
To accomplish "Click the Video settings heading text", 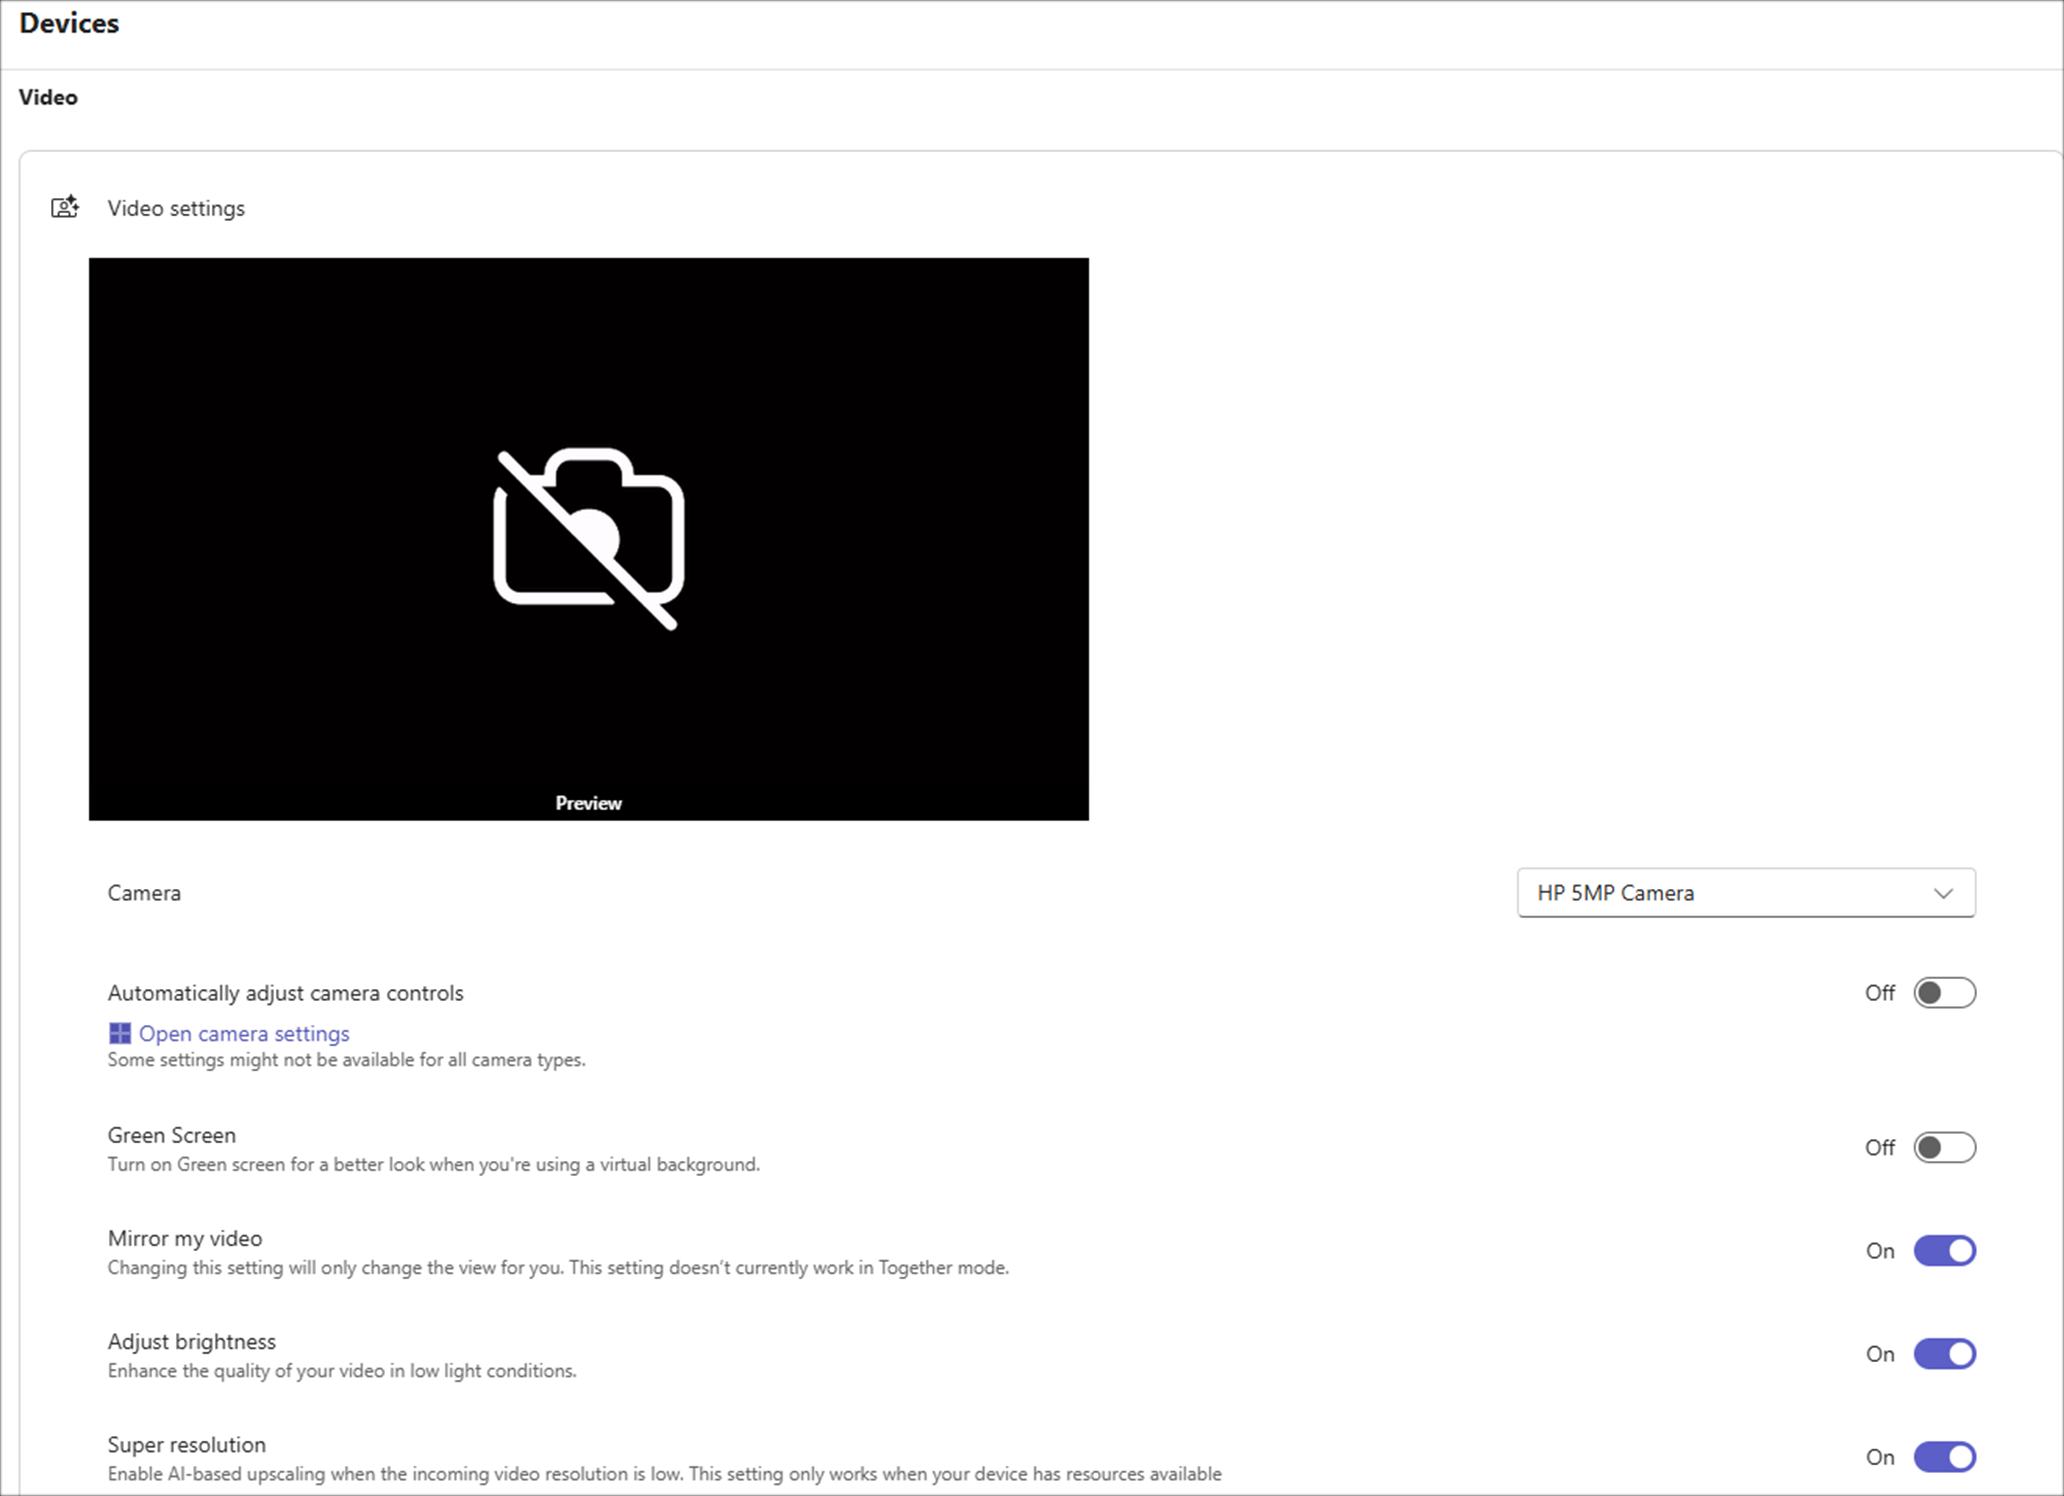I will 176,208.
